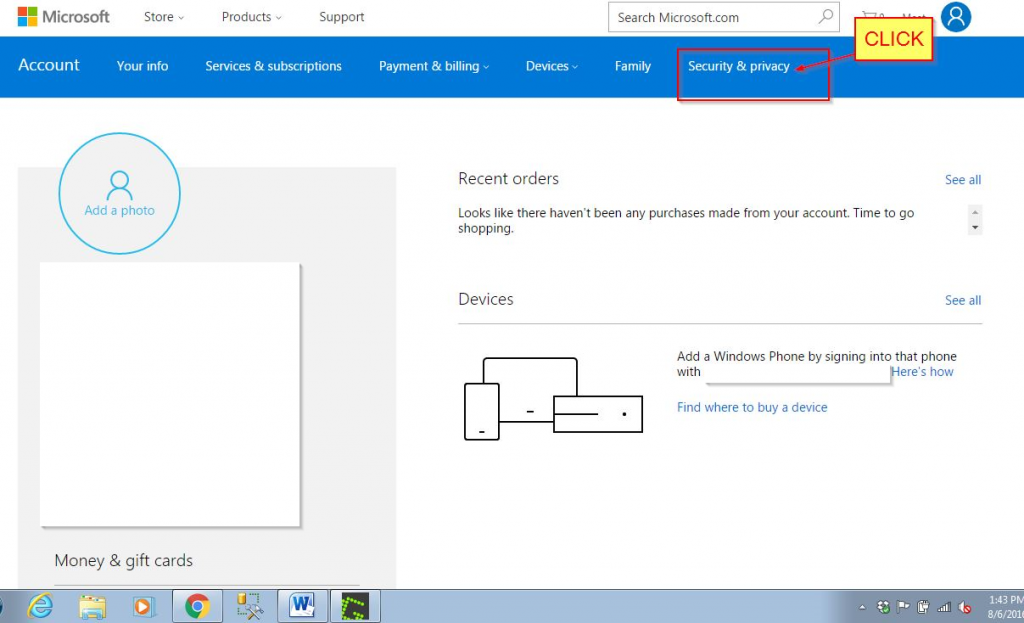Click the muted volume speaker icon
This screenshot has height=623, width=1024.
pos(964,607)
